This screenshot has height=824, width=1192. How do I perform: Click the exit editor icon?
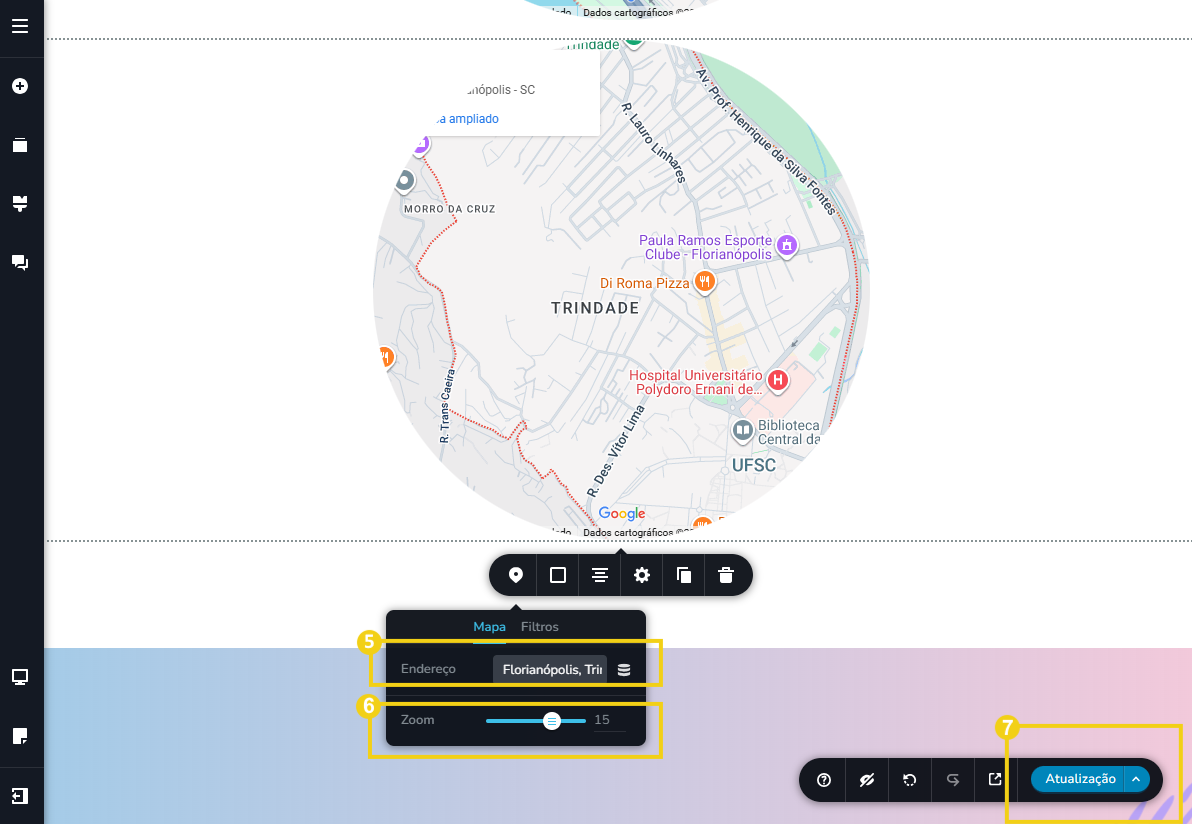pos(21,795)
